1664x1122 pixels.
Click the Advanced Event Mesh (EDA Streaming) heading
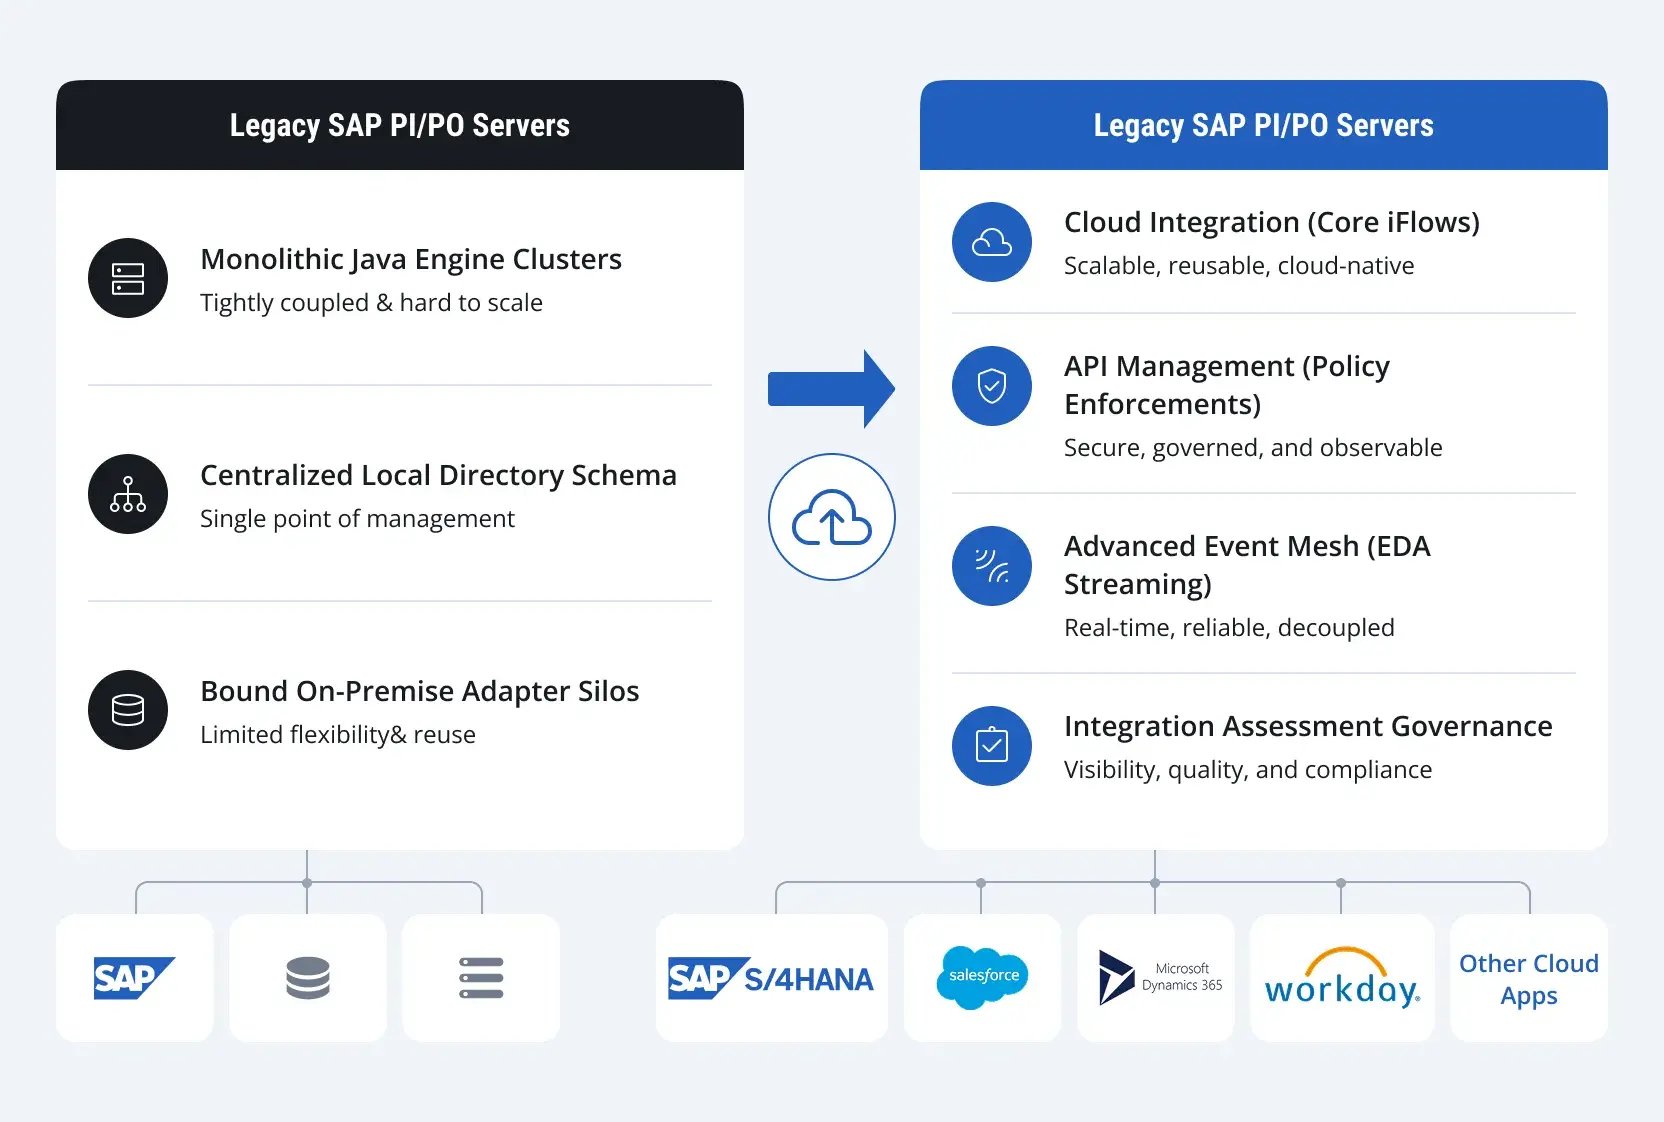pos(1247,565)
